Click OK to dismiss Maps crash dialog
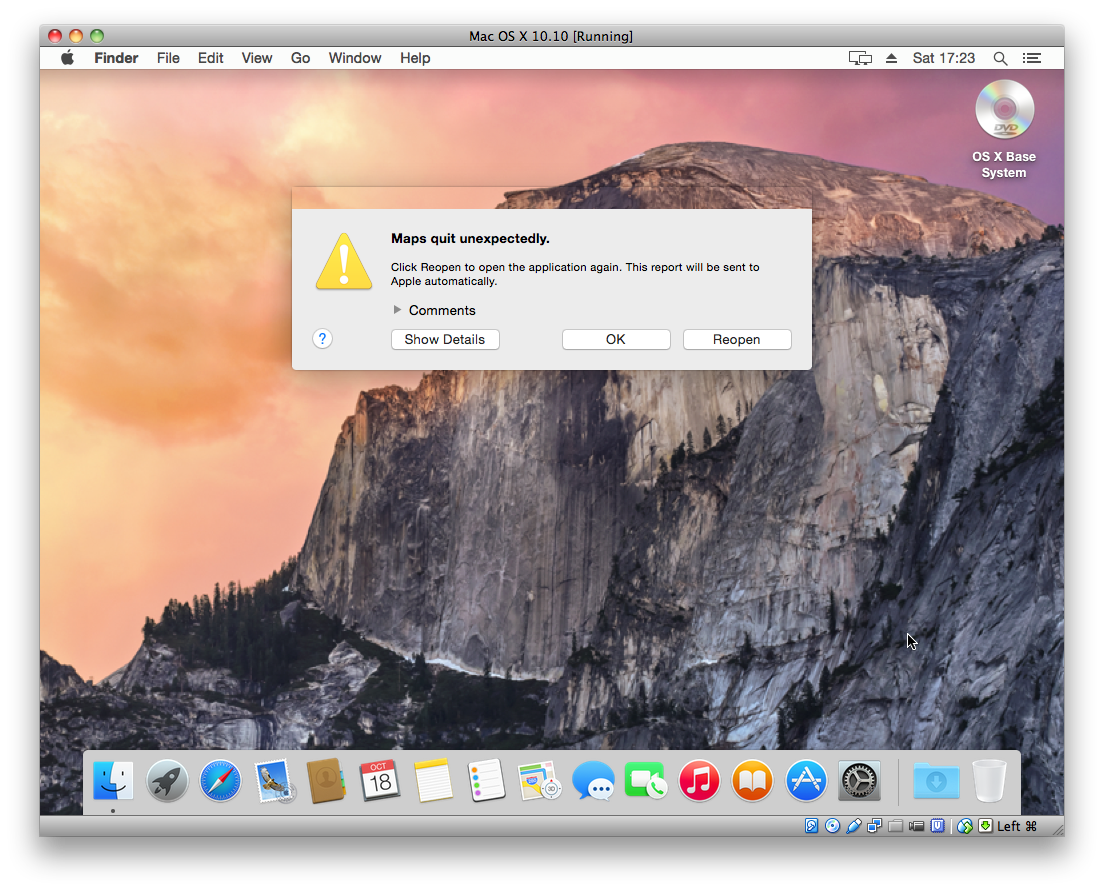Image resolution: width=1104 pixels, height=891 pixels. pyautogui.click(x=616, y=339)
